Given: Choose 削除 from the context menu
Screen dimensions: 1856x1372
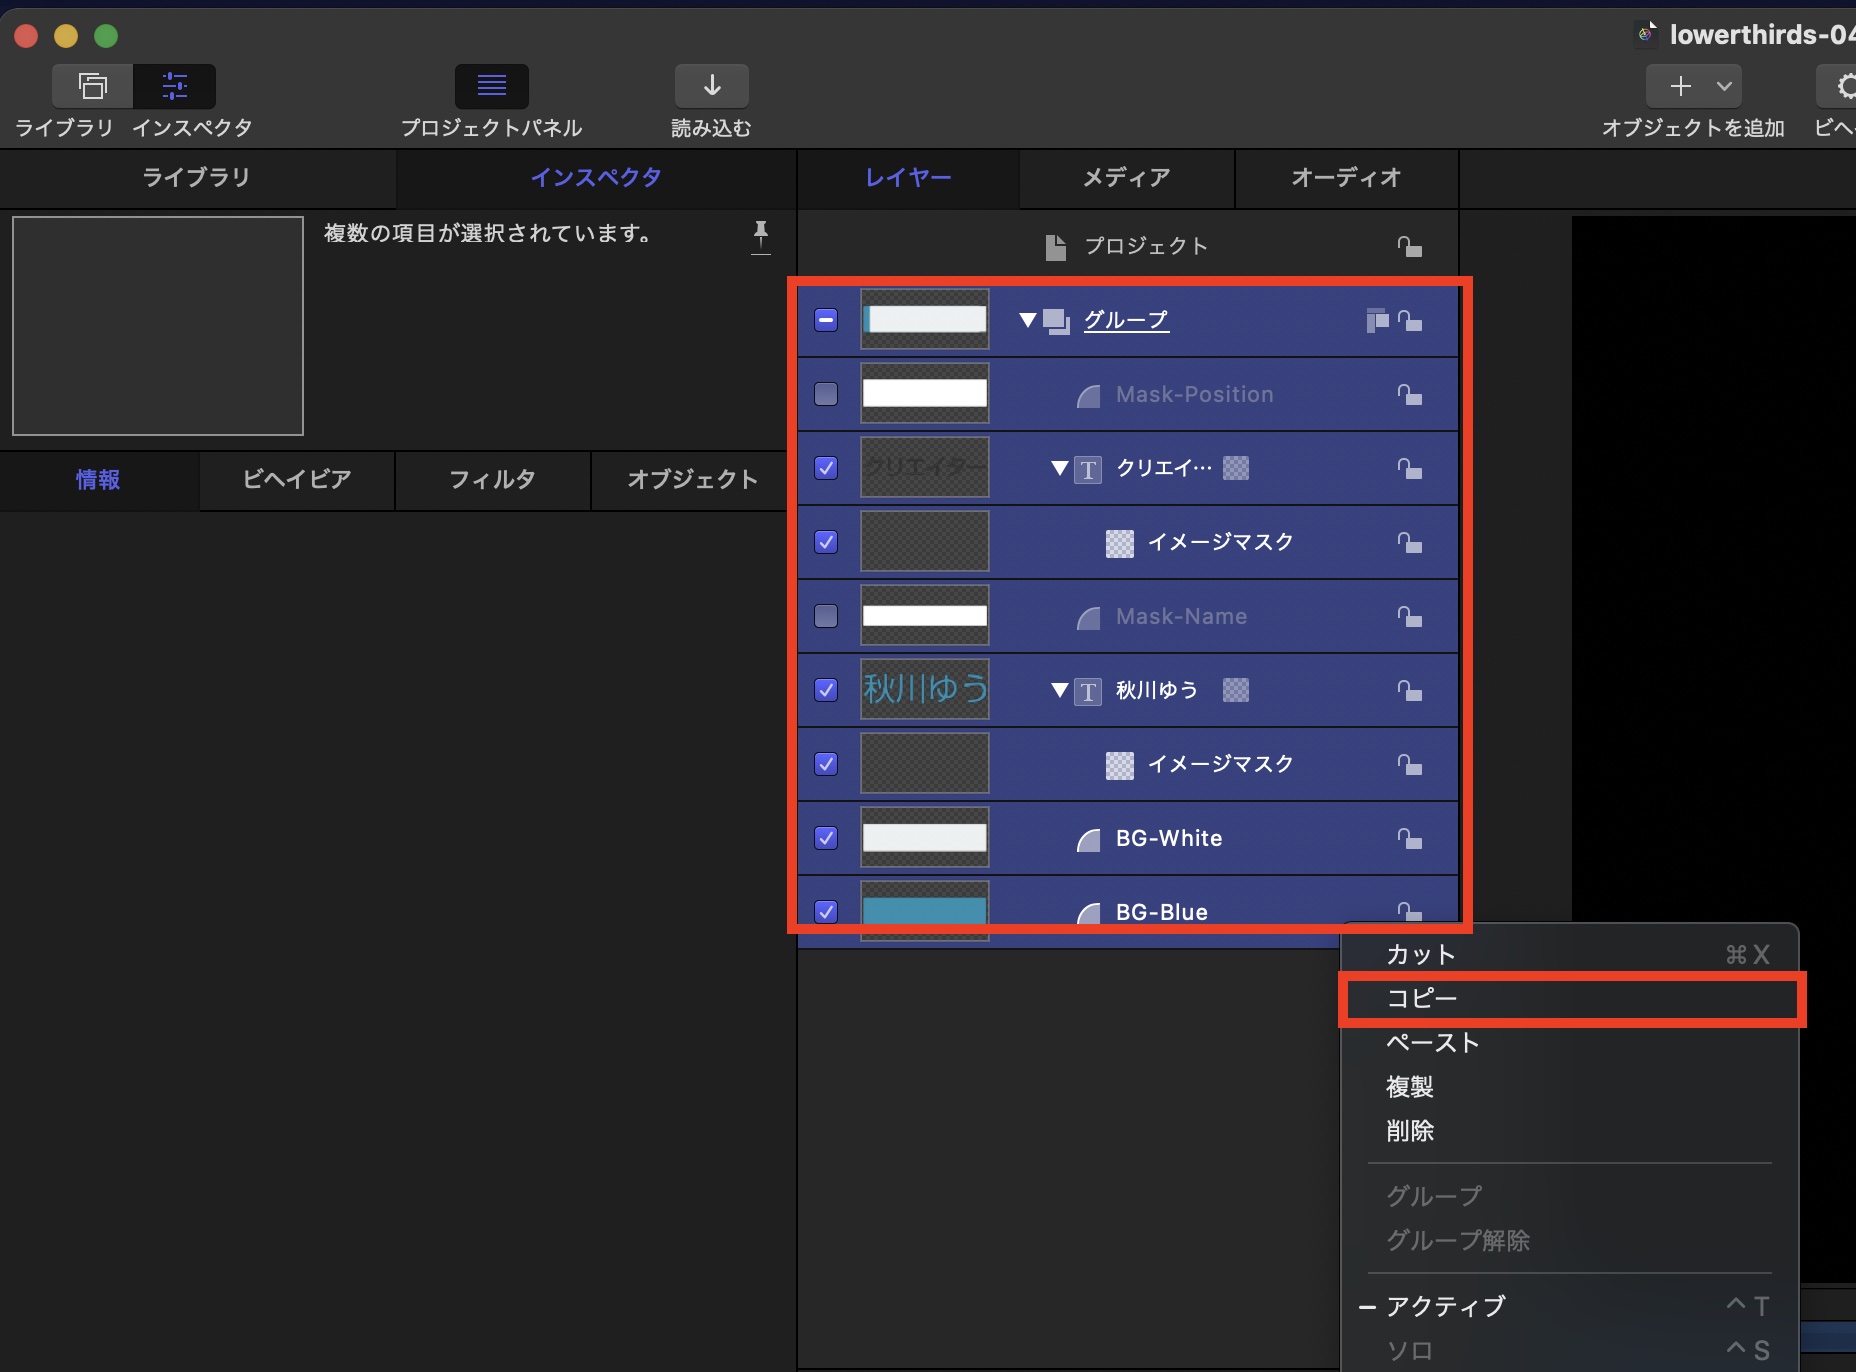Looking at the screenshot, I should point(1569,1130).
